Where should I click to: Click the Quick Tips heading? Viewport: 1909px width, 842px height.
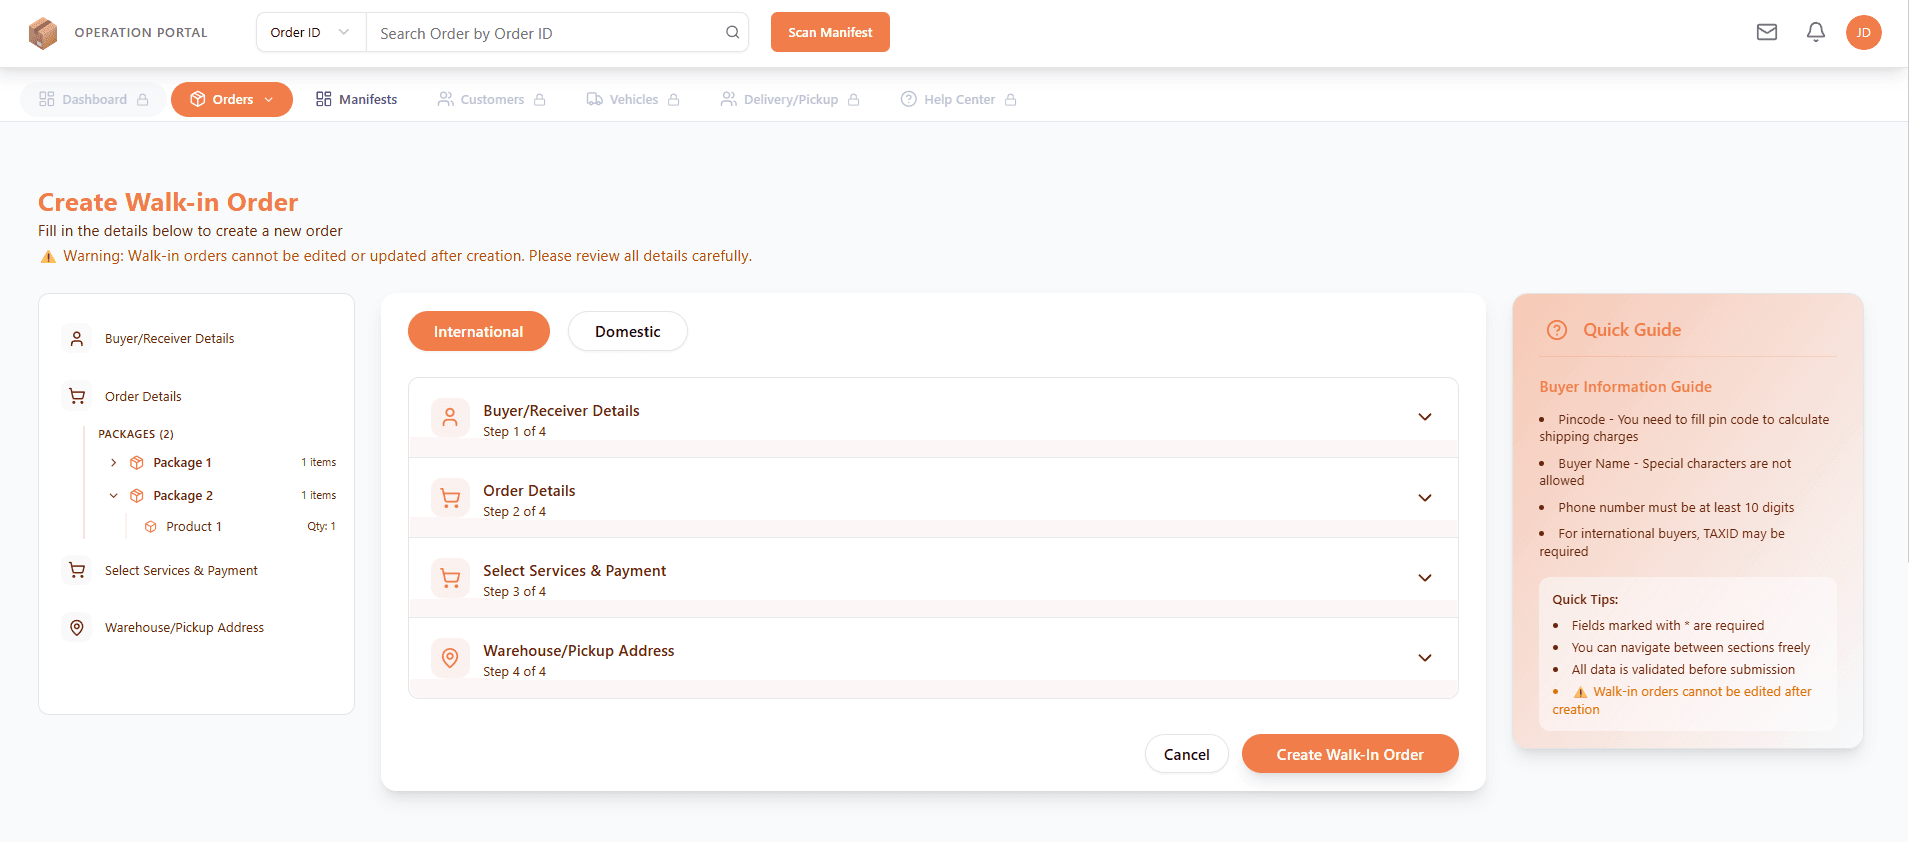pos(1585,600)
